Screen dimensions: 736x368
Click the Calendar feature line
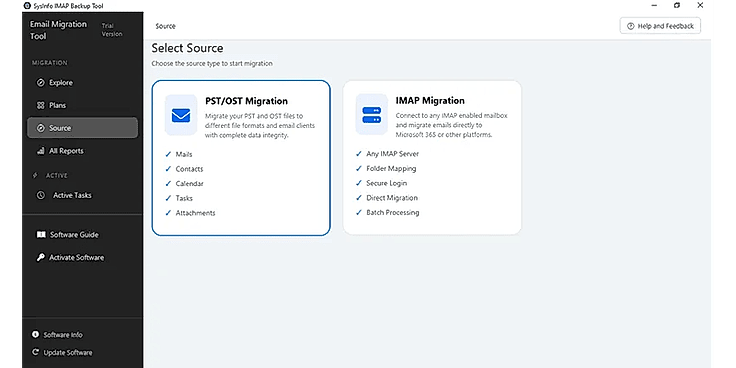tap(190, 184)
